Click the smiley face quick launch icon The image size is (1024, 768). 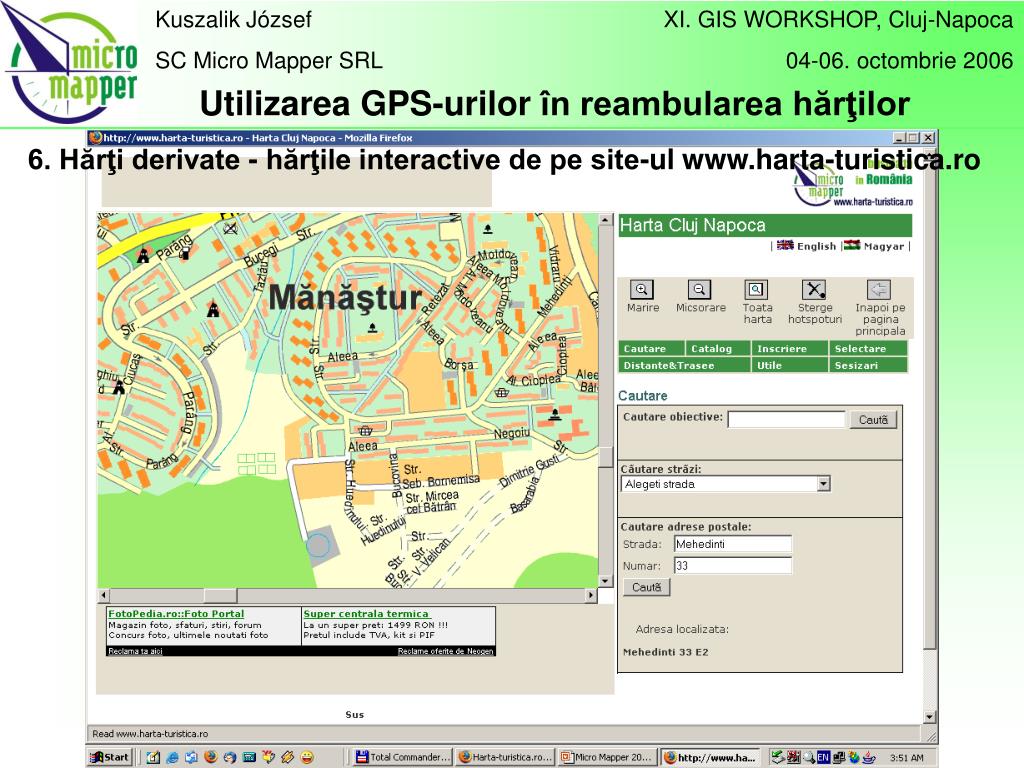tap(307, 757)
